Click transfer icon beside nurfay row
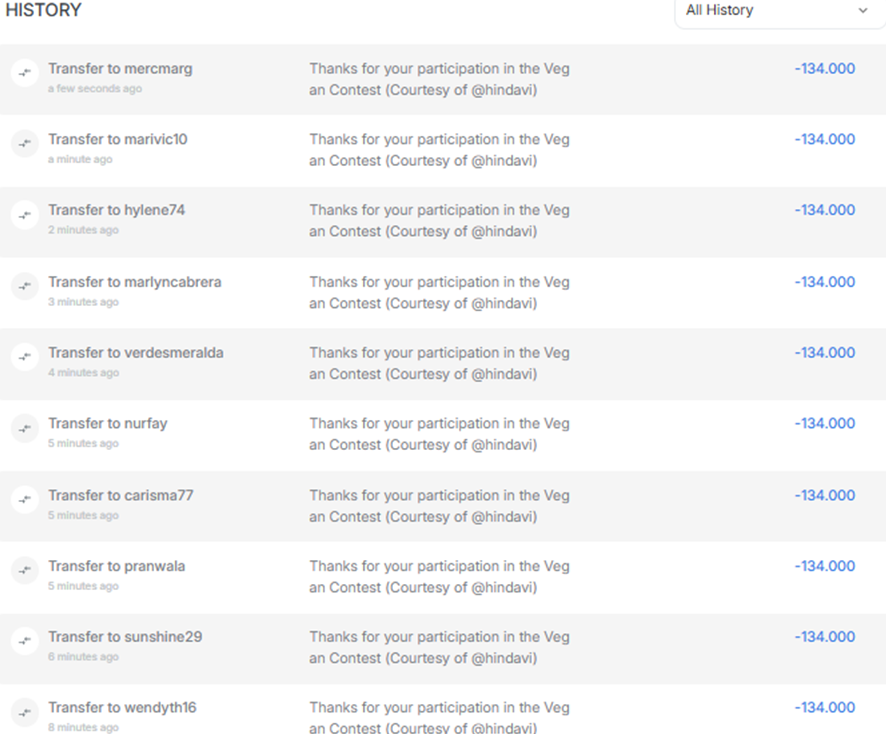The height and width of the screenshot is (734, 886). point(25,428)
